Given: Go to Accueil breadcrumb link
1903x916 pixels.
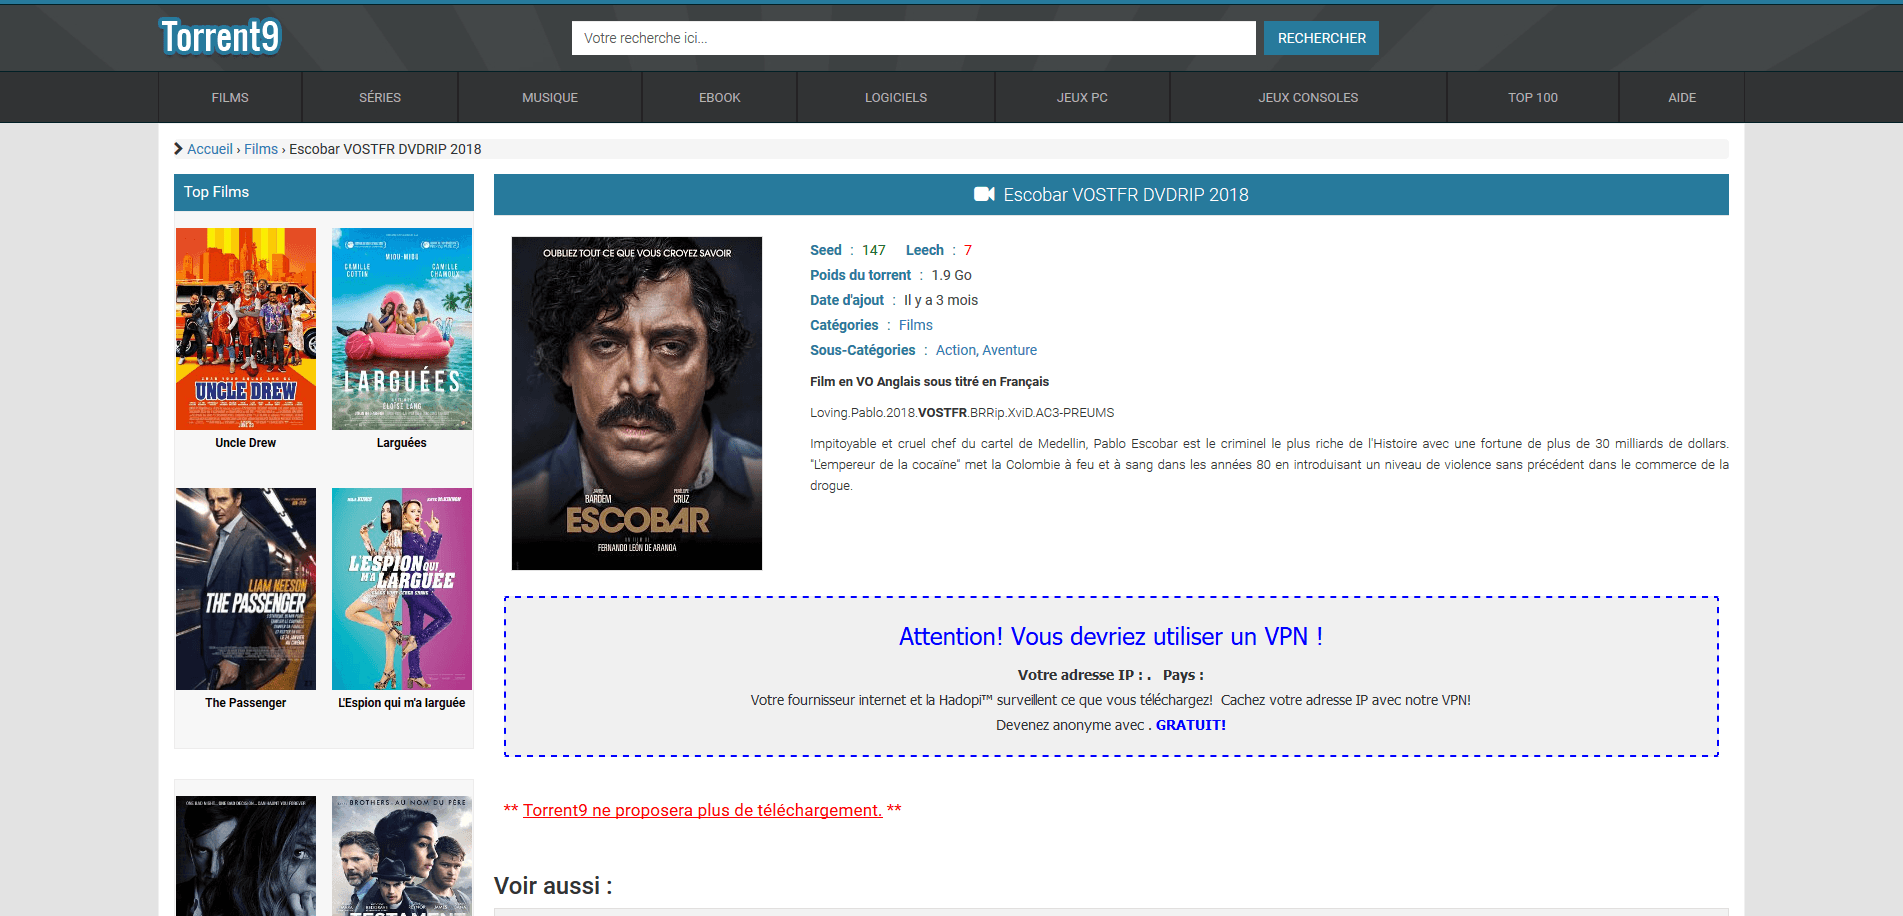Looking at the screenshot, I should tap(210, 149).
